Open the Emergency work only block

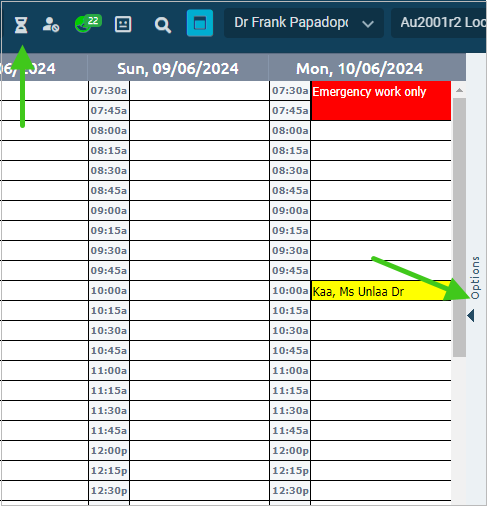point(381,100)
